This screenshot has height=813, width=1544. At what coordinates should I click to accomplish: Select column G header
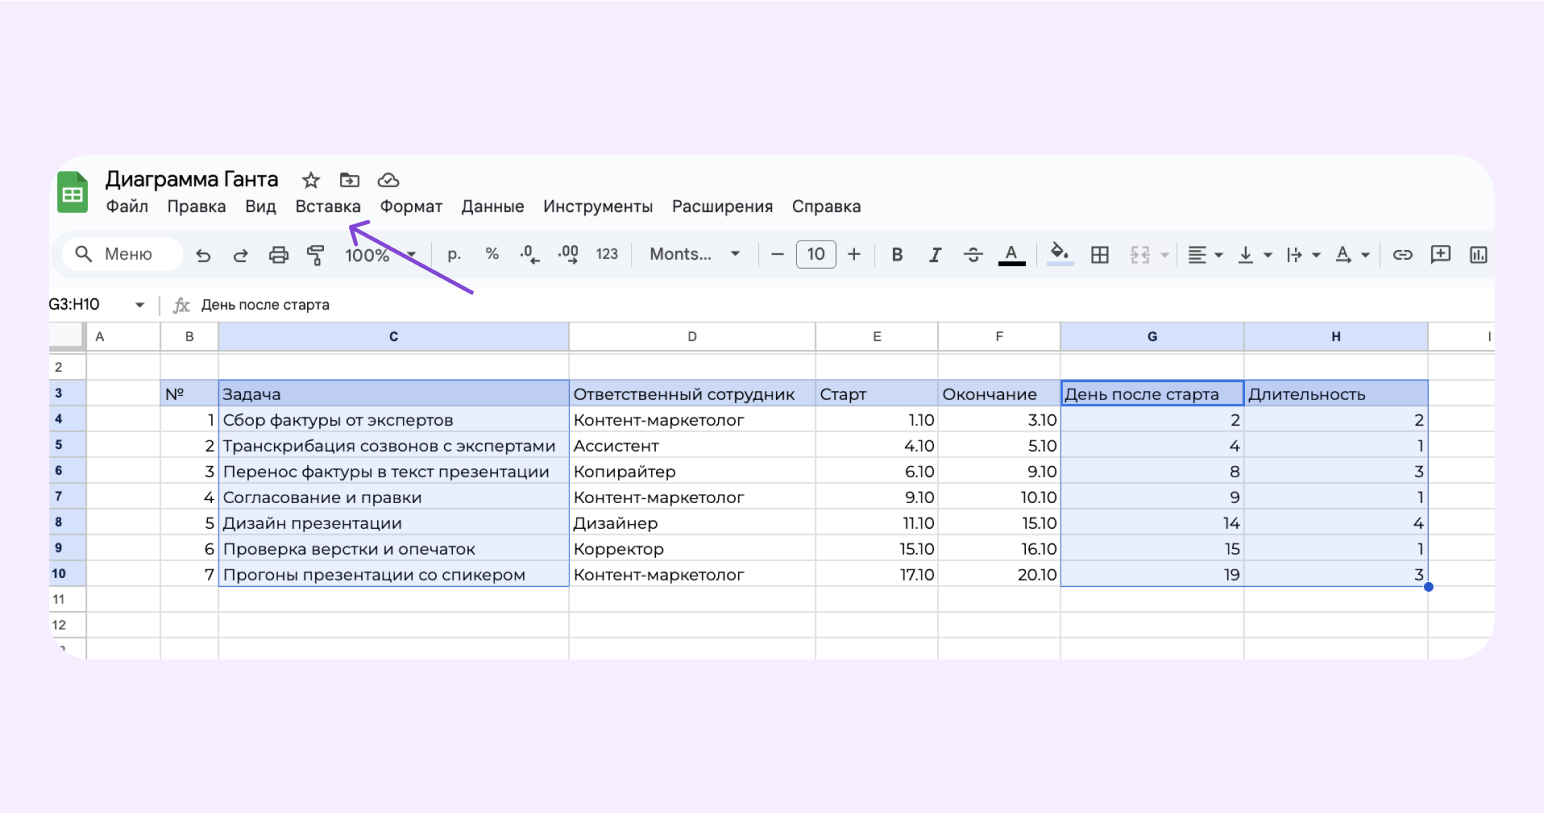(1152, 337)
